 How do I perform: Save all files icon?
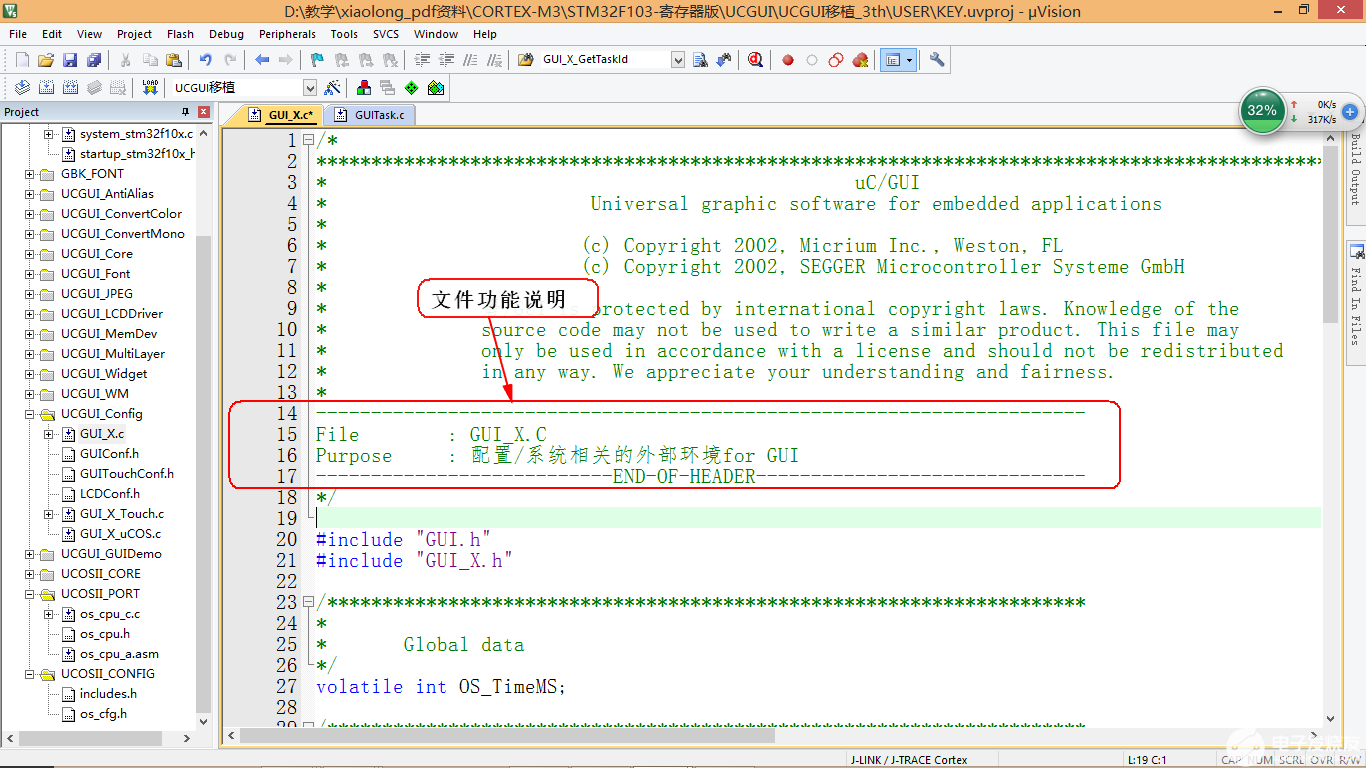pos(94,60)
